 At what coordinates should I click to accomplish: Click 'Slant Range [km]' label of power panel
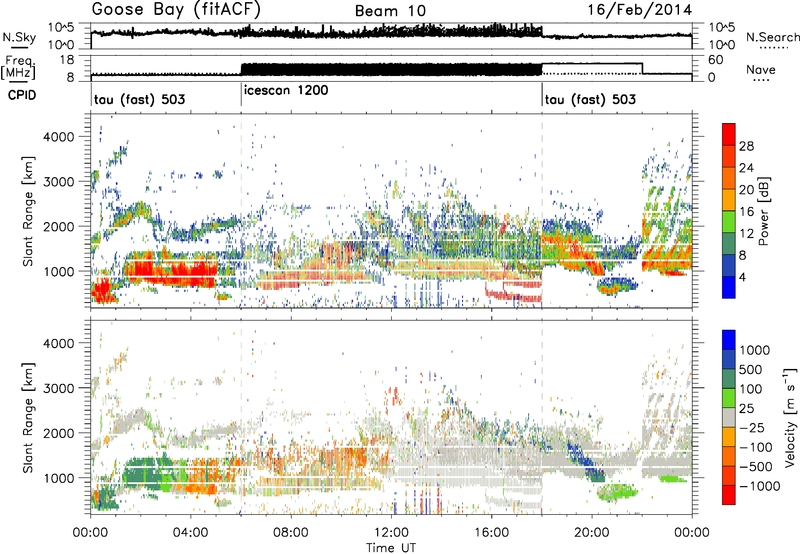coord(28,211)
